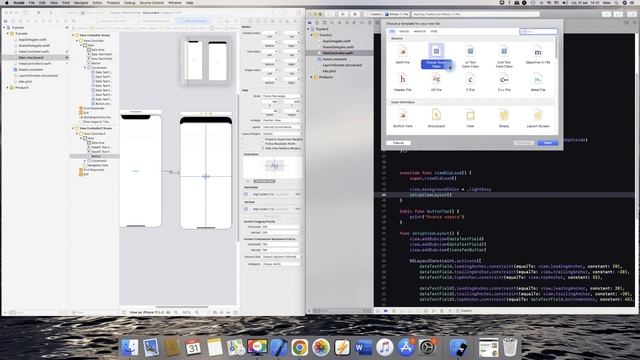Select Assets.xcassets in right window navigator
This screenshot has width=640, height=360.
[335, 59]
